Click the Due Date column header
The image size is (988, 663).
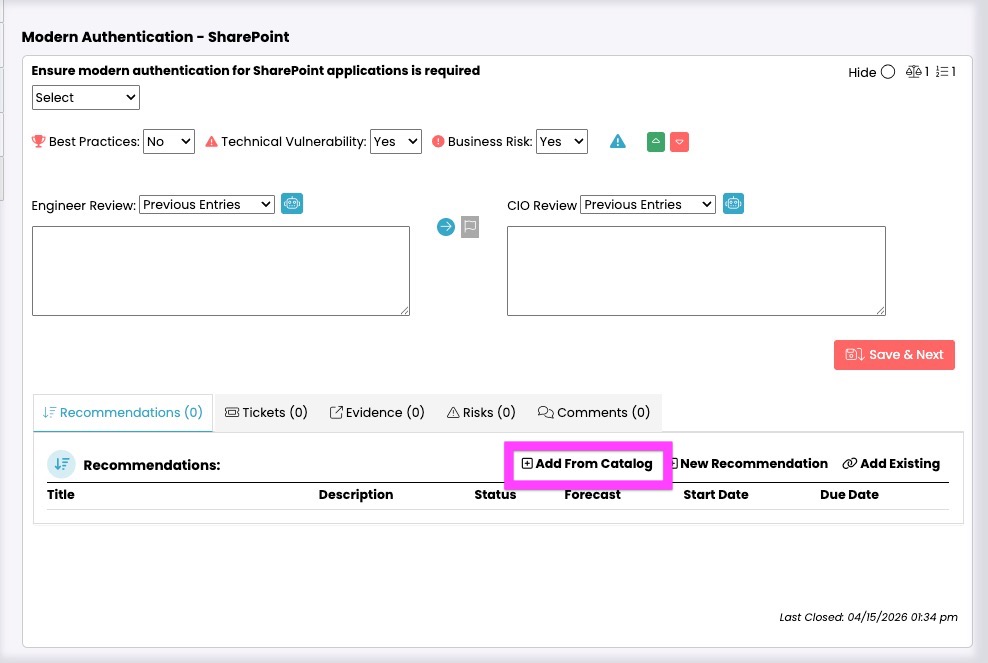pyautogui.click(x=849, y=495)
